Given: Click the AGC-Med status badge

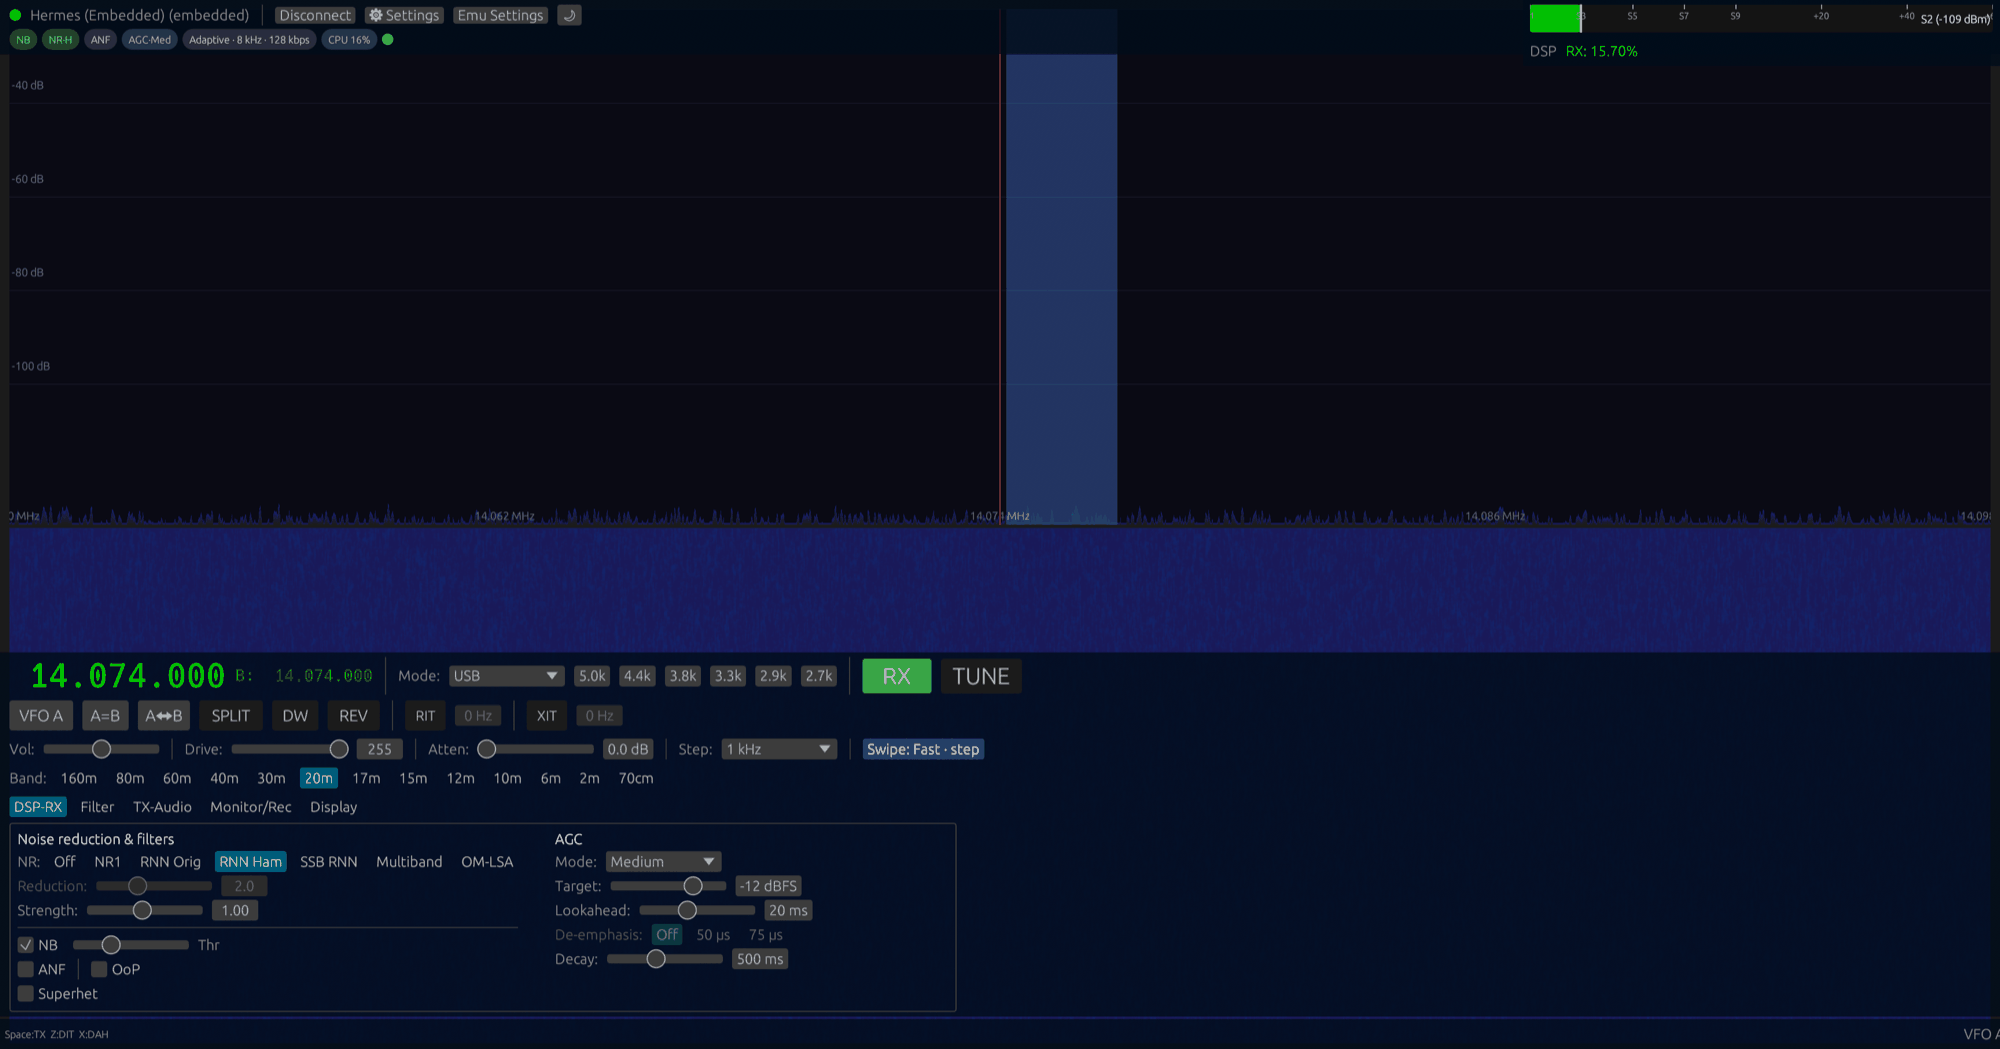Looking at the screenshot, I should click(149, 40).
